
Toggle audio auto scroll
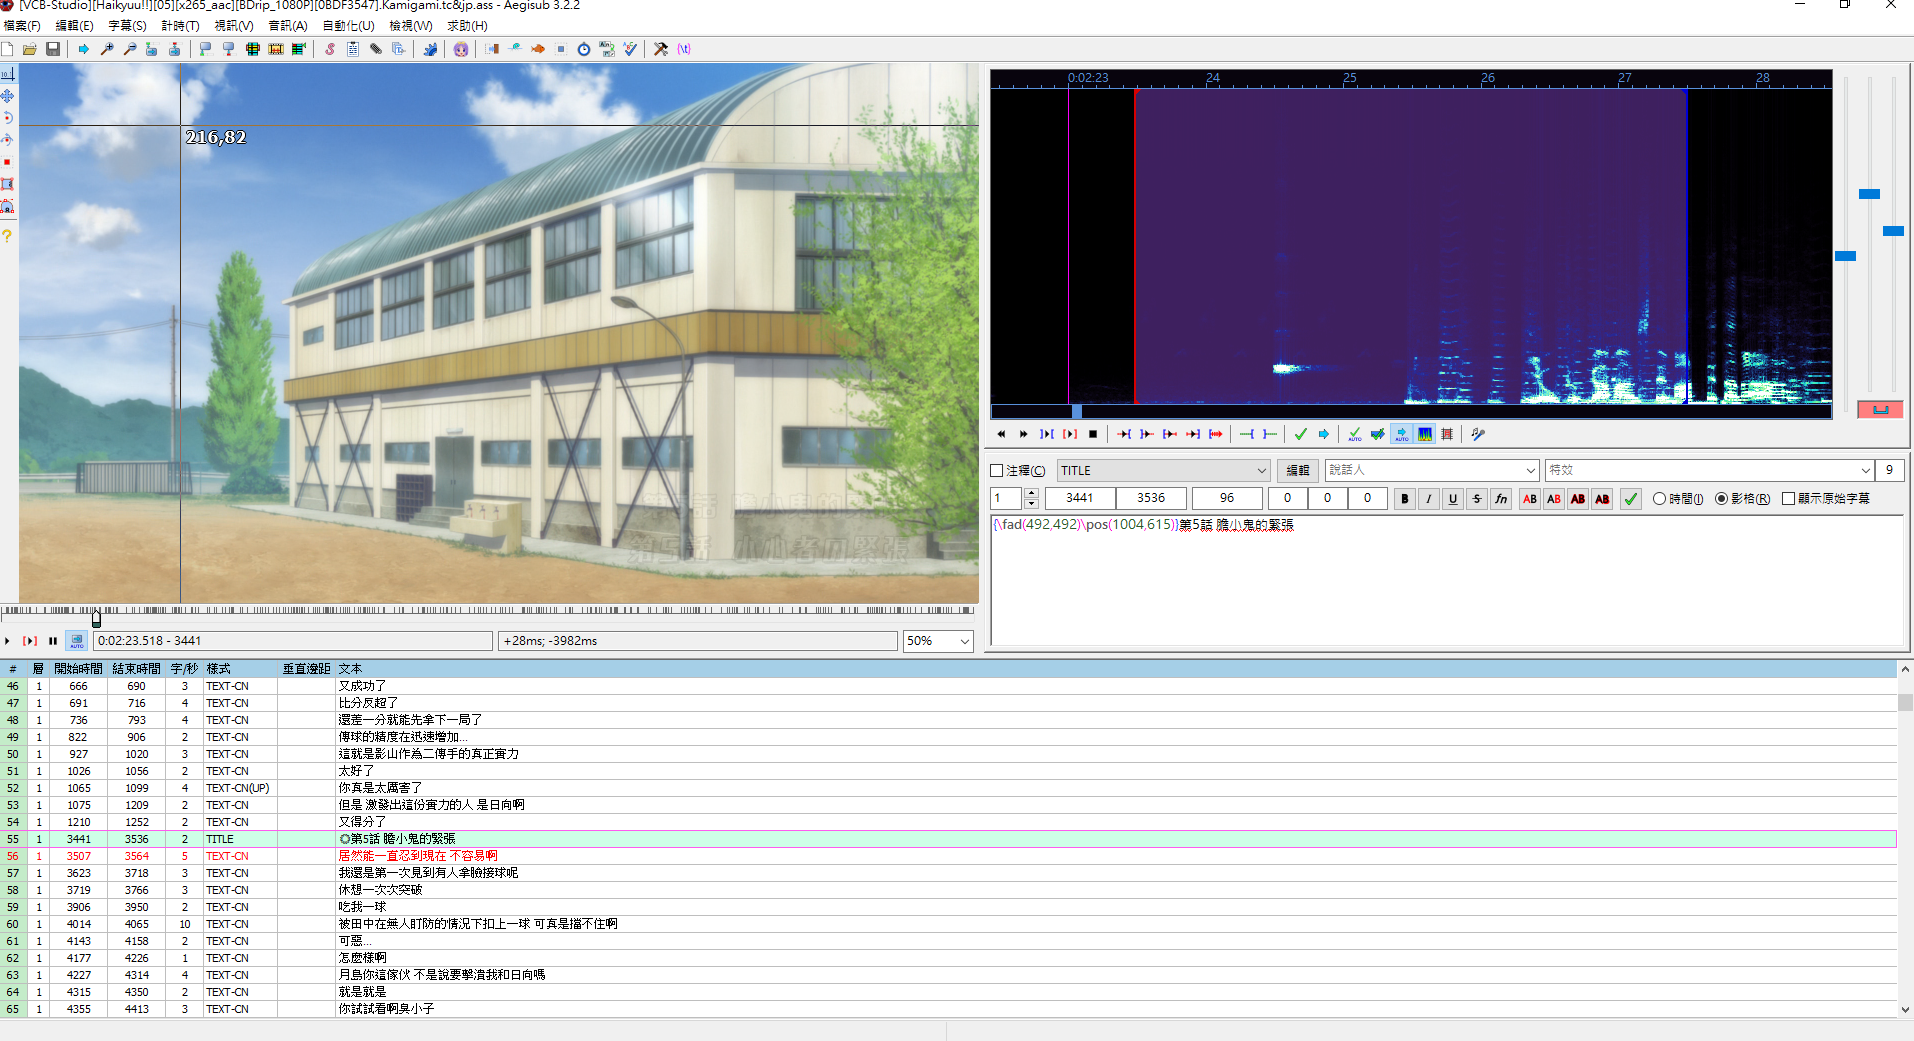(1401, 434)
